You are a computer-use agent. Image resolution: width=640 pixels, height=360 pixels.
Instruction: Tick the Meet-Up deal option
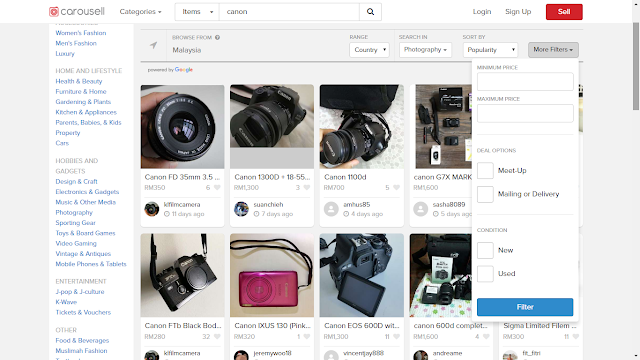pos(485,171)
